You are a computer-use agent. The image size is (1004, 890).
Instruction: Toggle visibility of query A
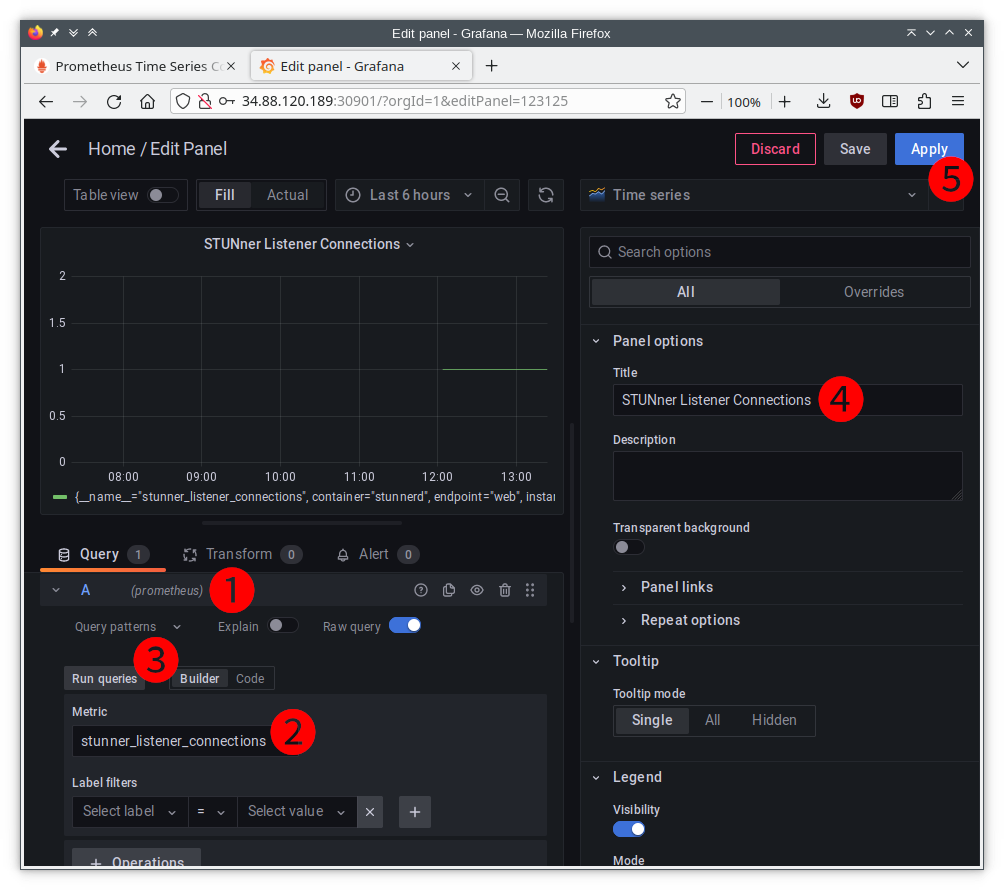pos(477,590)
